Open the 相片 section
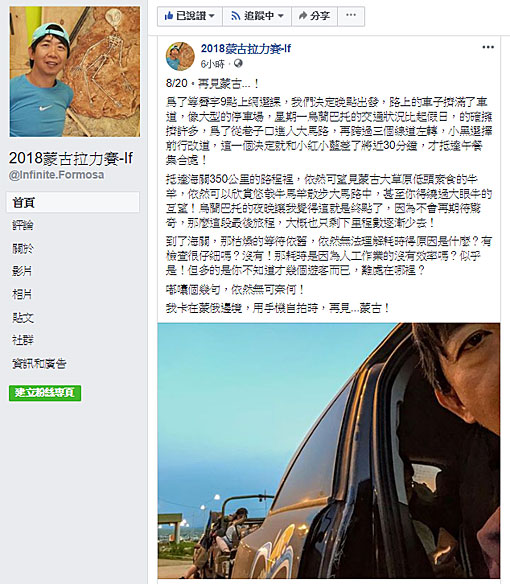This screenshot has width=510, height=584. pyautogui.click(x=22, y=294)
